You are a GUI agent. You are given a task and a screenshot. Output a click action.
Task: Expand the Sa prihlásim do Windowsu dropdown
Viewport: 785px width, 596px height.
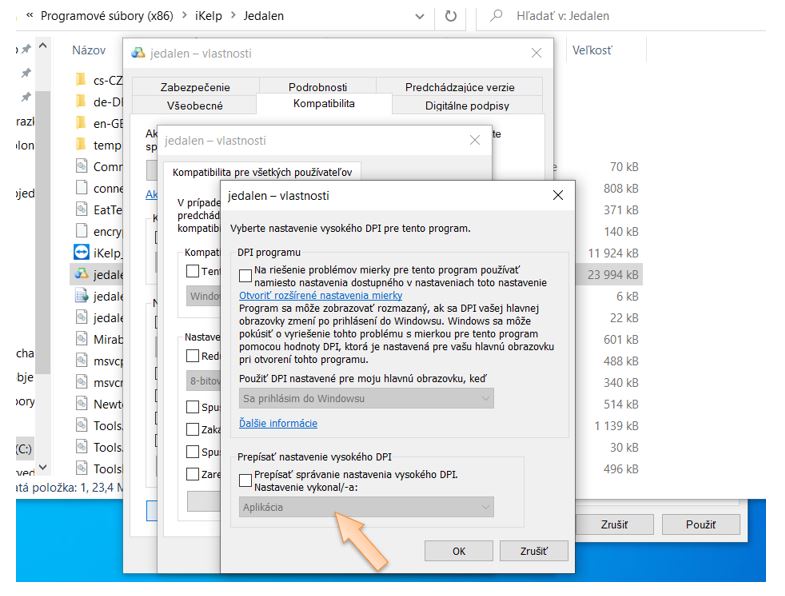tap(366, 398)
